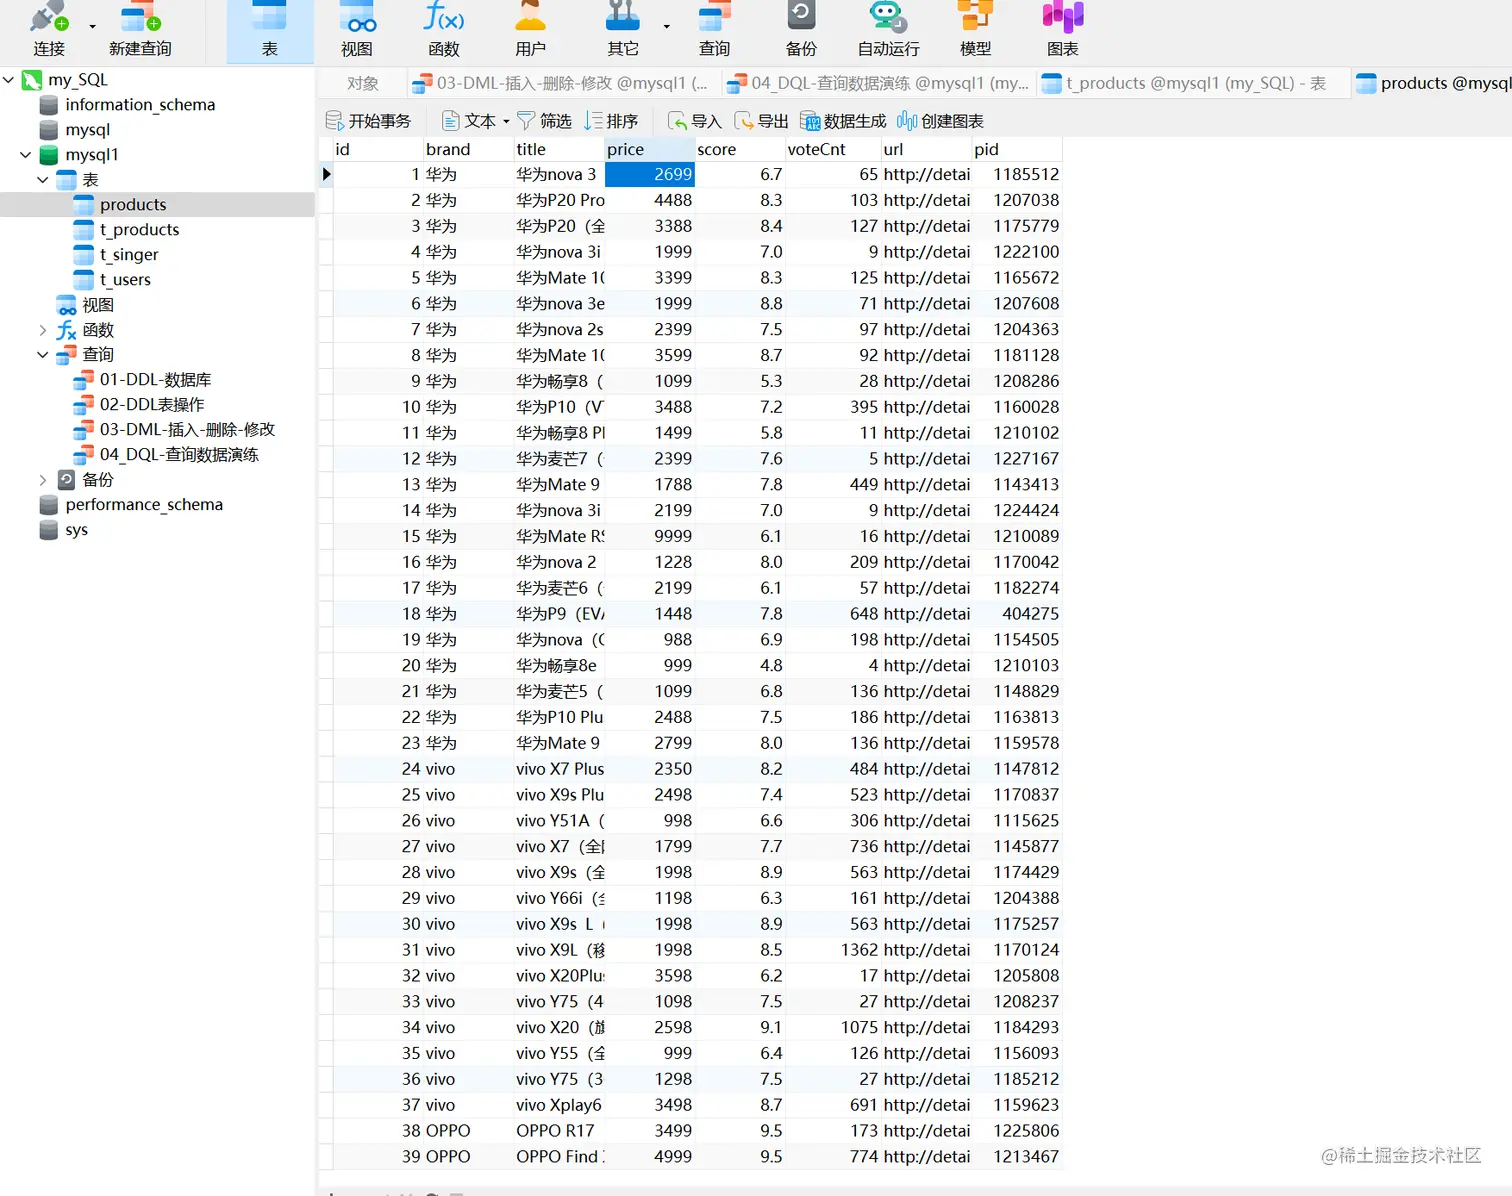Switch to the 对象 objects tab

tap(363, 83)
